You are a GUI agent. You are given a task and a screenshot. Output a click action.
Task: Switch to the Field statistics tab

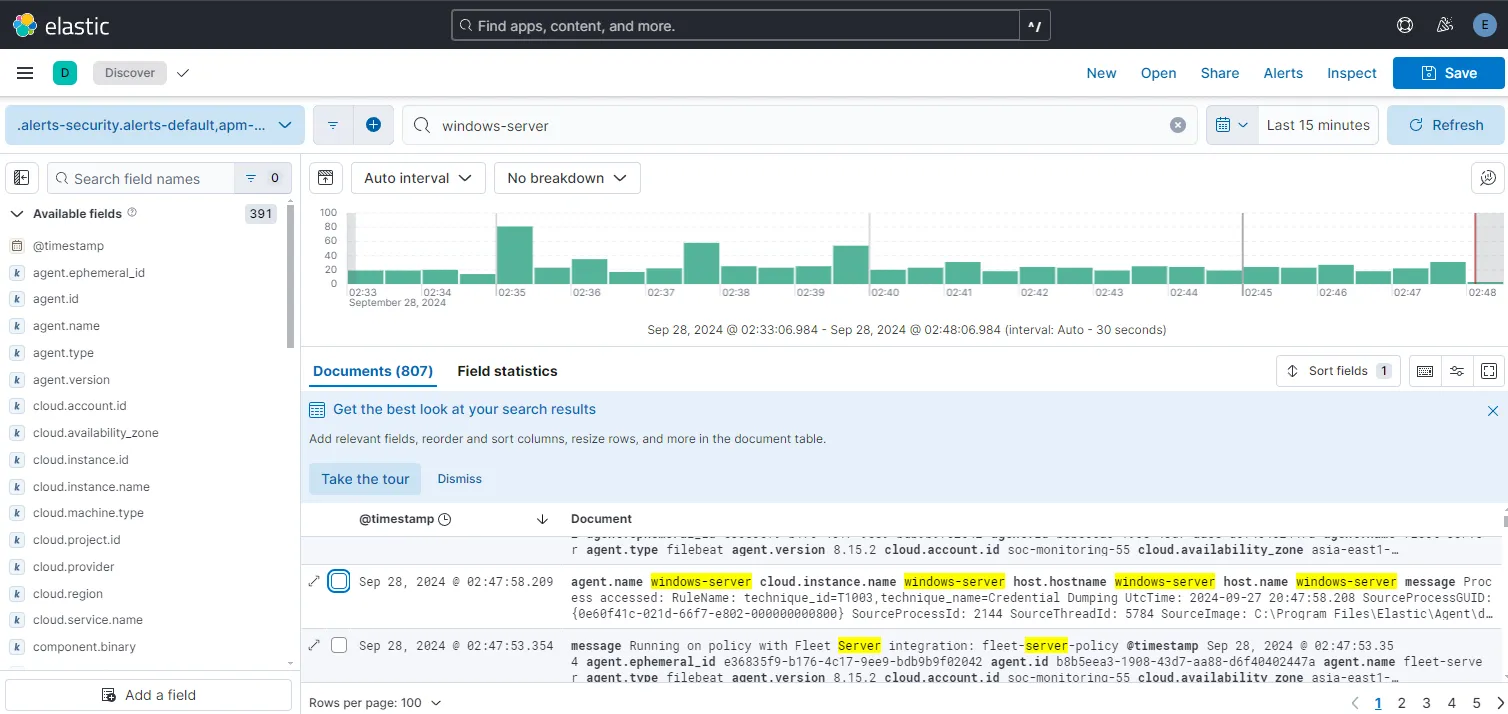click(507, 371)
